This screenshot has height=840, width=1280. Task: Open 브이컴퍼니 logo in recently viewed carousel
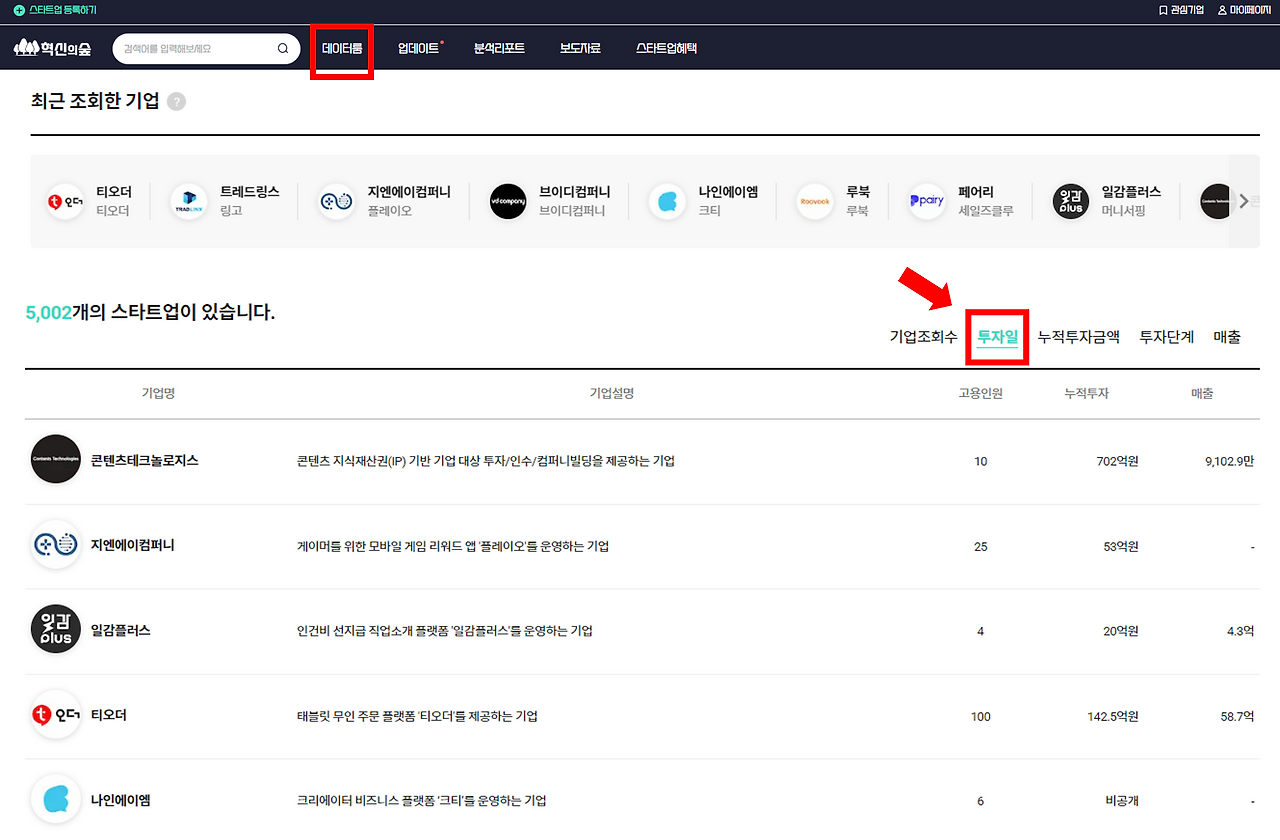(508, 201)
